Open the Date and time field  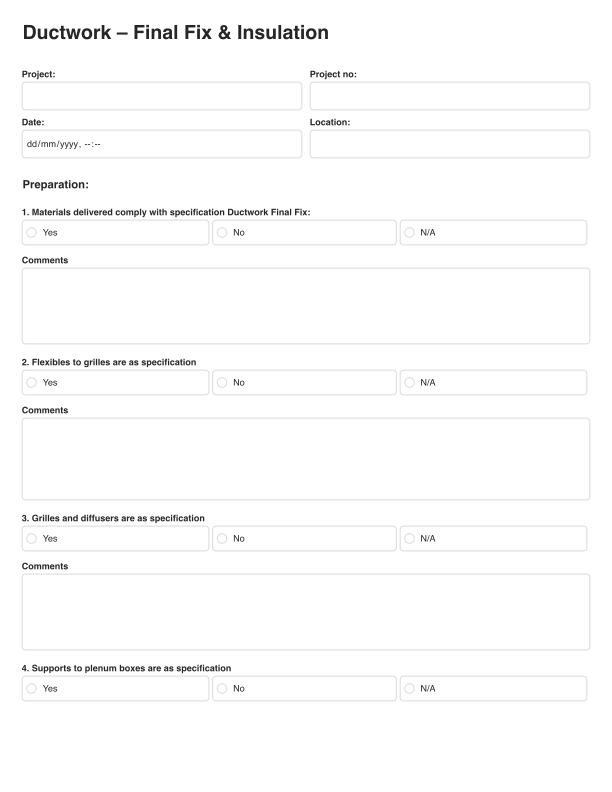[x=161, y=144]
